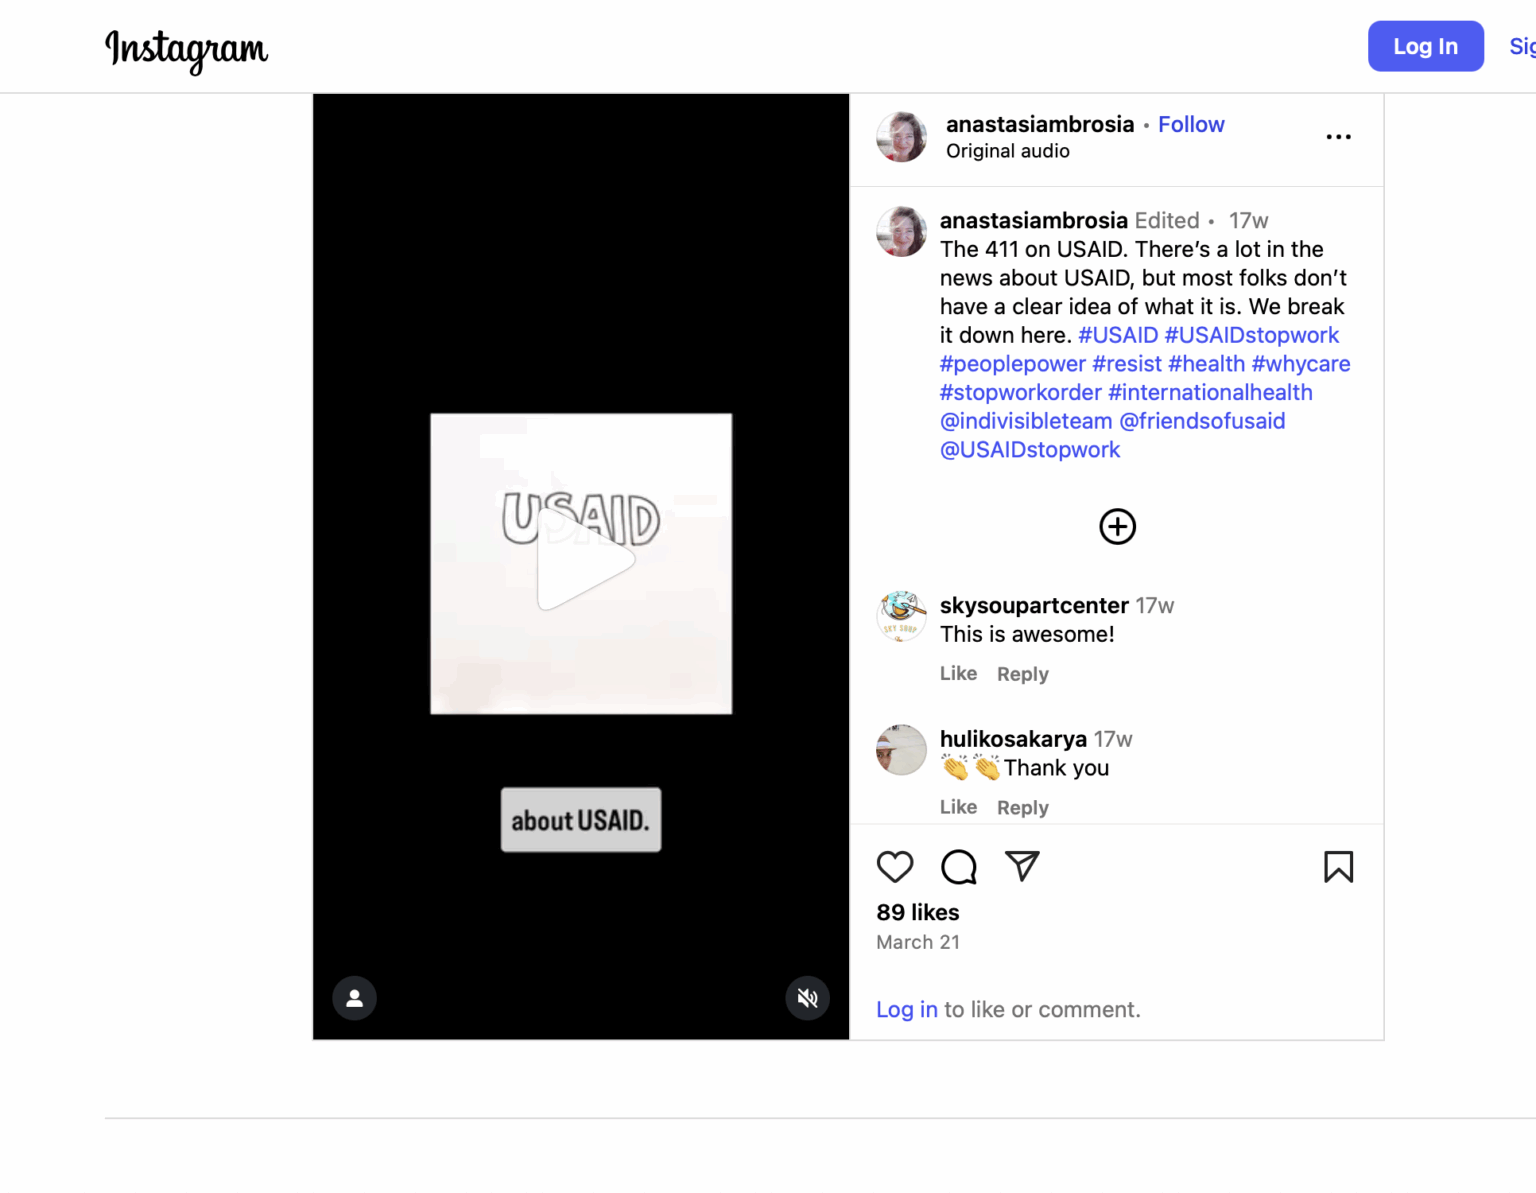Load more comments with the plus icon
This screenshot has width=1536, height=1193.
(x=1117, y=527)
